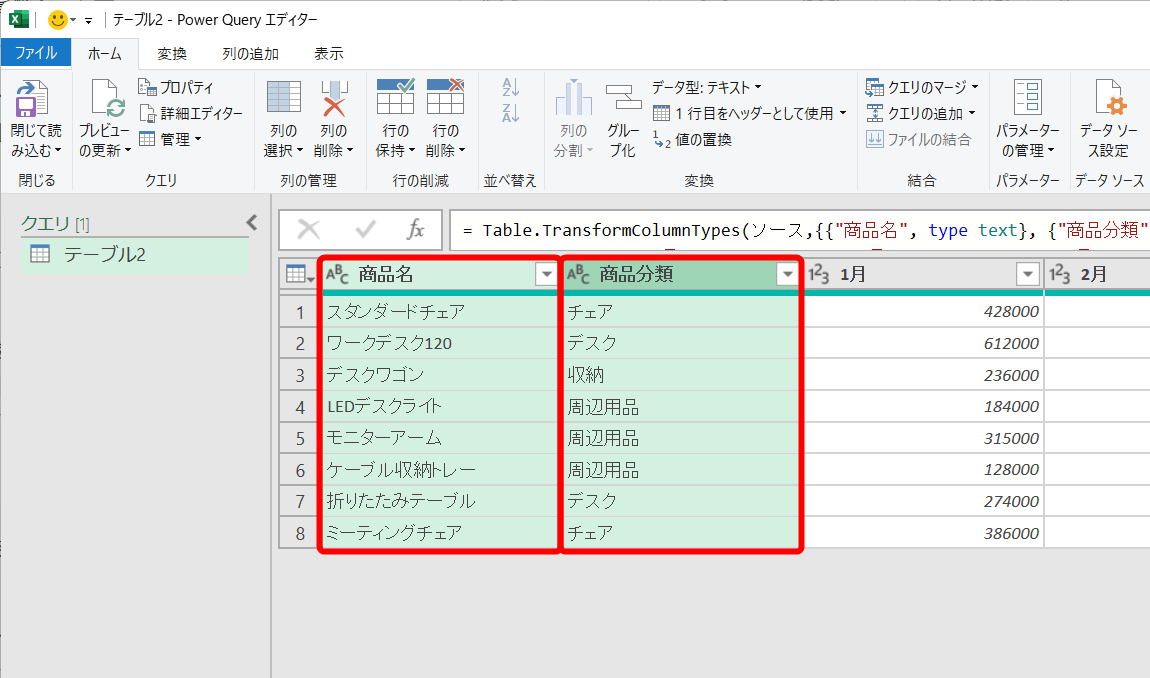Click the fx function icon
Screen dimensions: 1150x678
416,230
